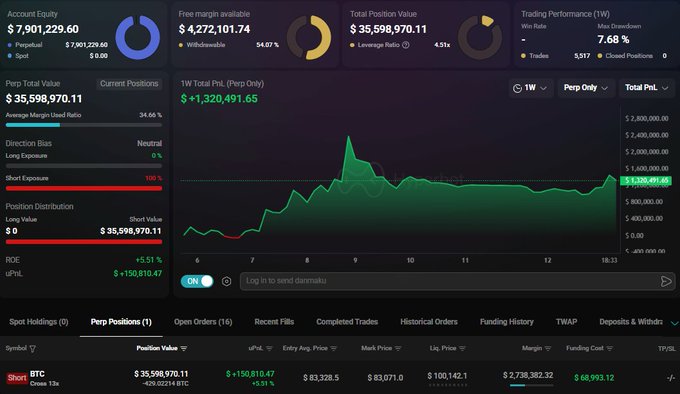
Task: Click the send danmaku arrow icon
Action: coord(666,281)
